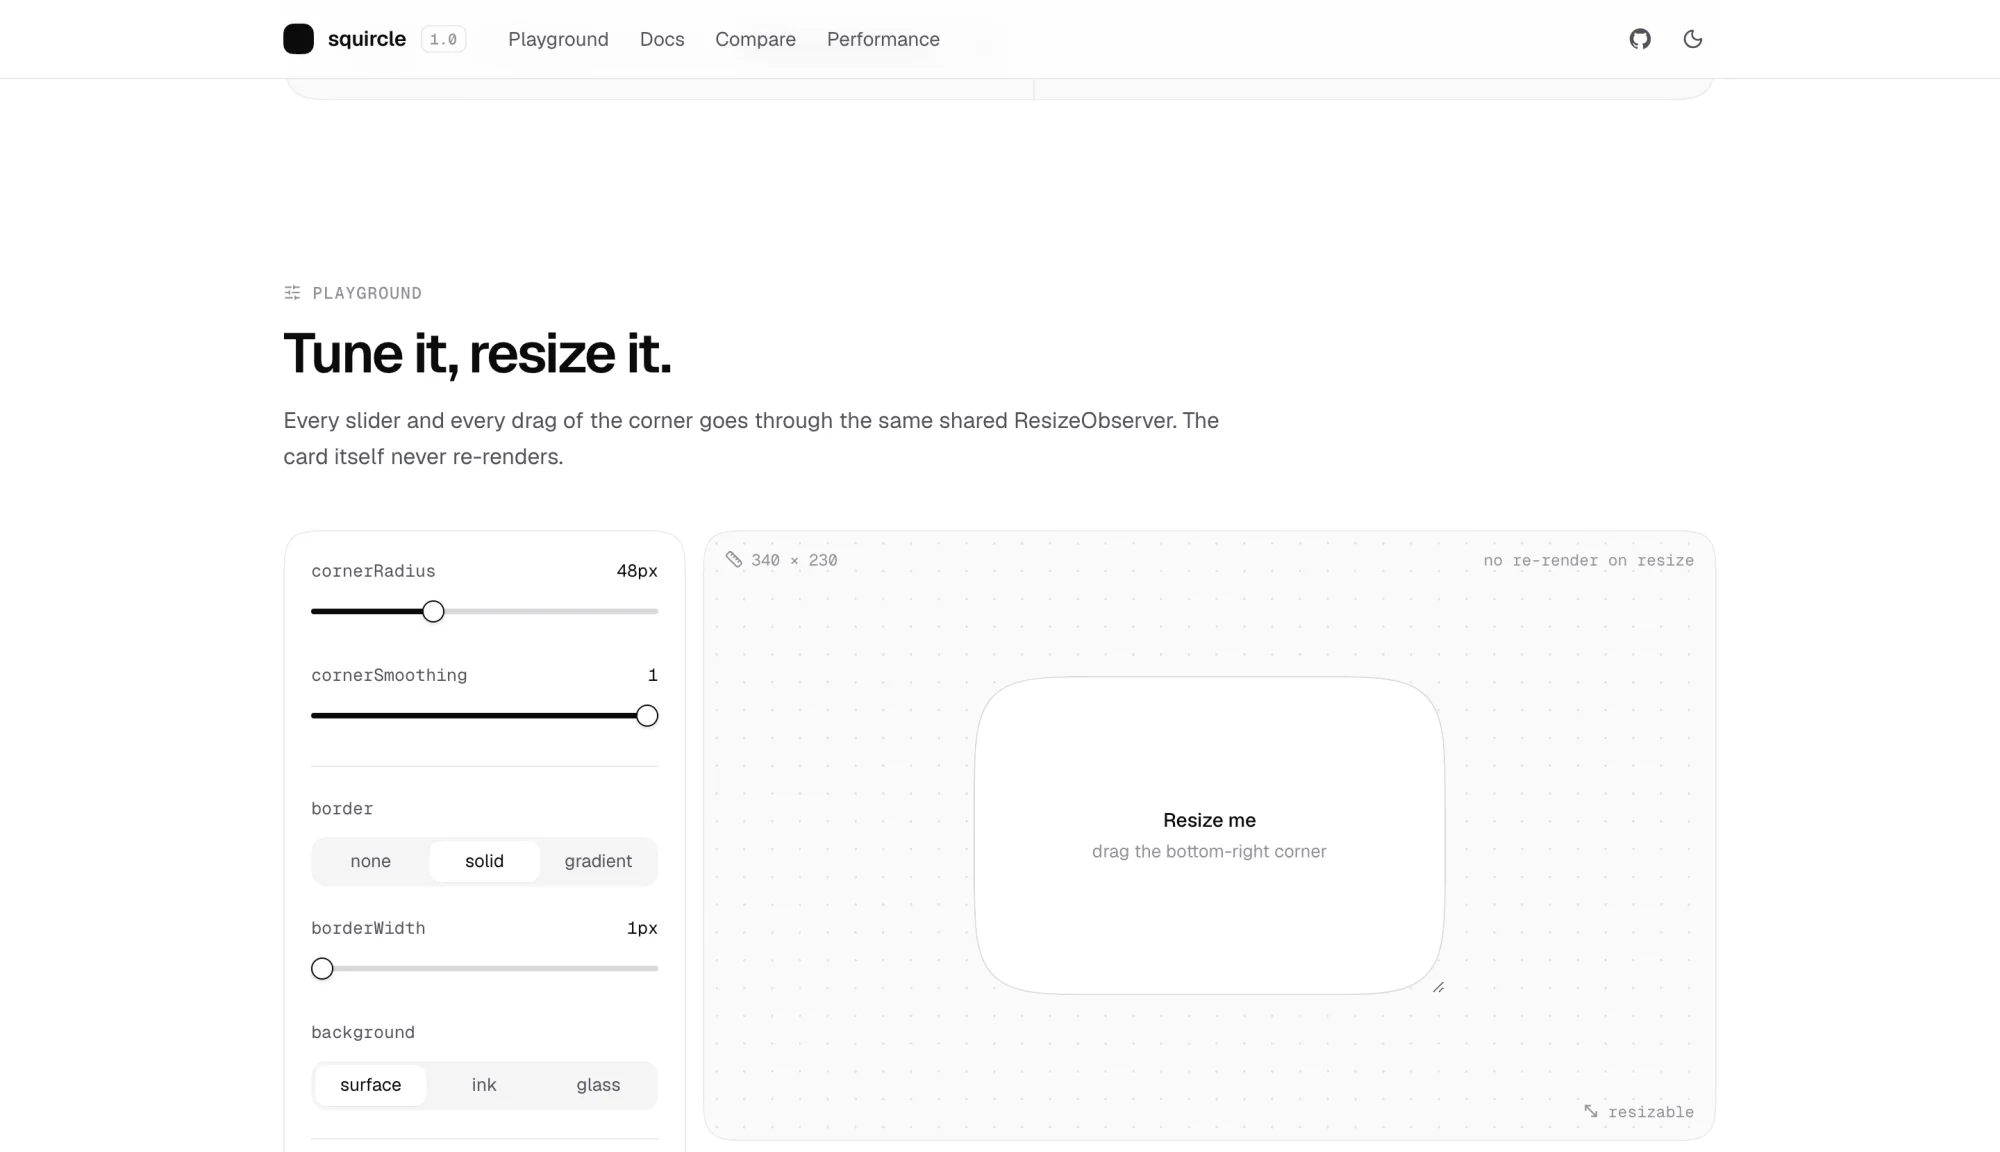Click the Resize me card
The width and height of the screenshot is (2000, 1152).
click(x=1209, y=835)
